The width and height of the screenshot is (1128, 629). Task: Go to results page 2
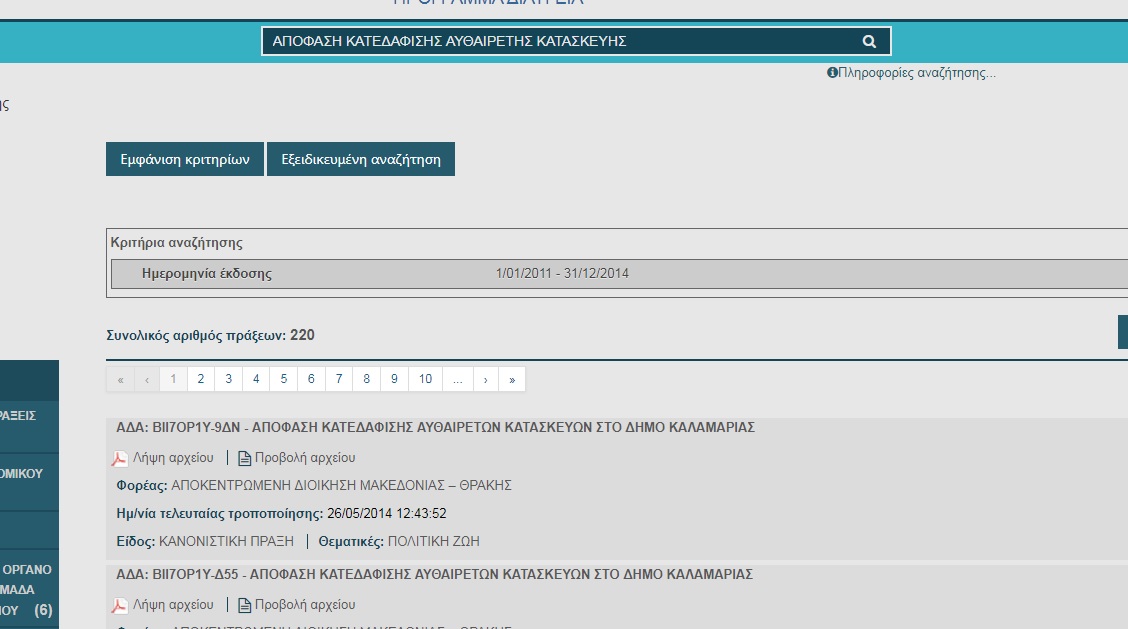click(x=201, y=379)
